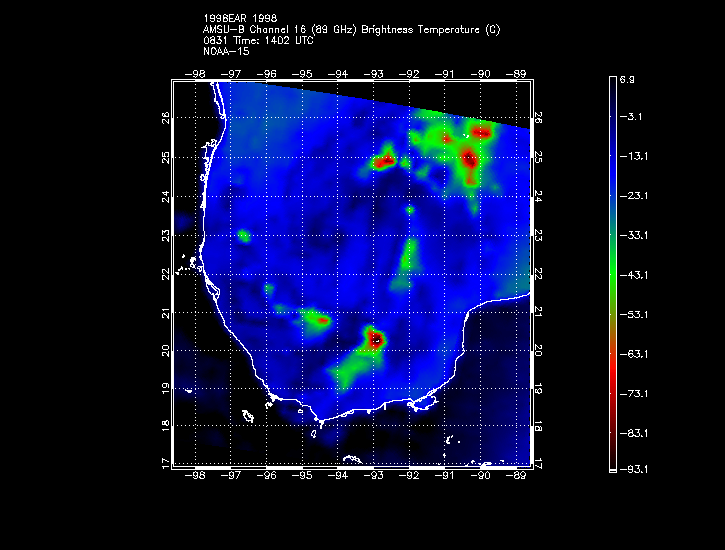This screenshot has height=550, width=725.
Task: Click the -93.1 color bar label
Action: pos(638,468)
